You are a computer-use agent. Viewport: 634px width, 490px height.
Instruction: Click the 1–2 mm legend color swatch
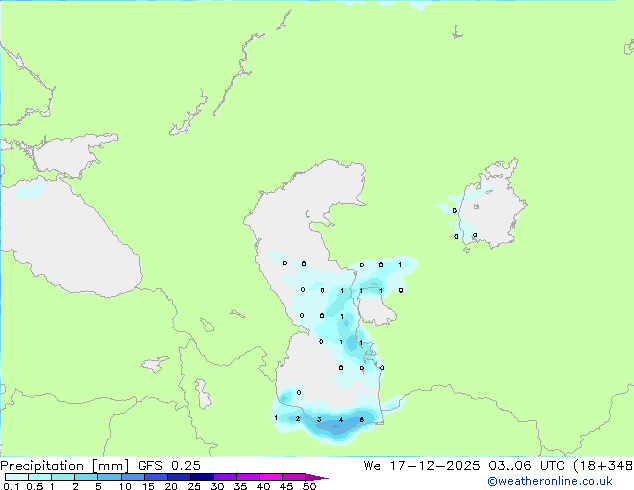click(63, 477)
